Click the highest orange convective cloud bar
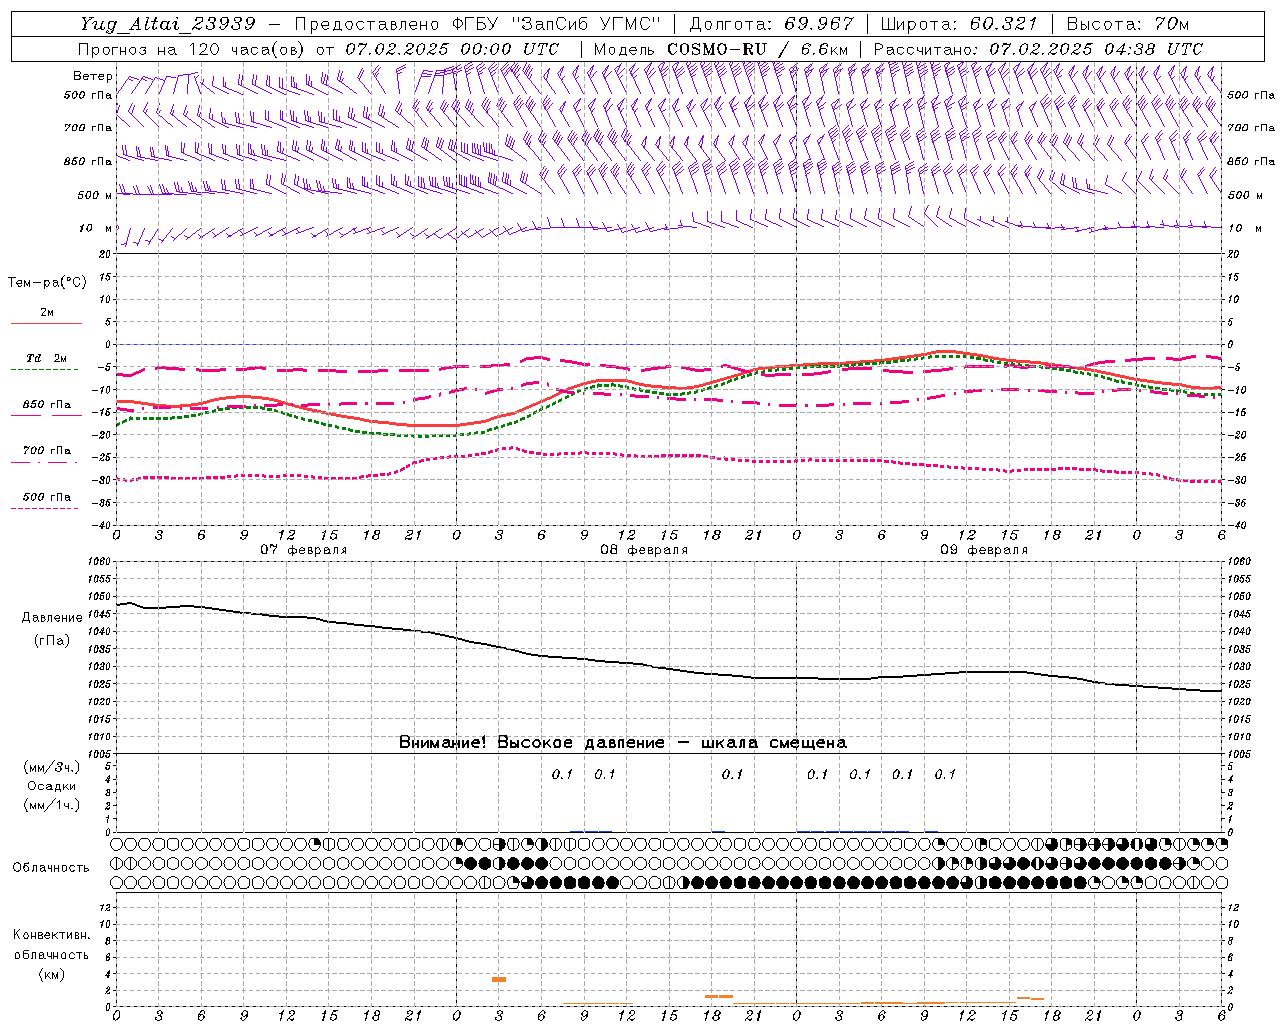Viewport: 1280px width, 1024px height. [499, 979]
